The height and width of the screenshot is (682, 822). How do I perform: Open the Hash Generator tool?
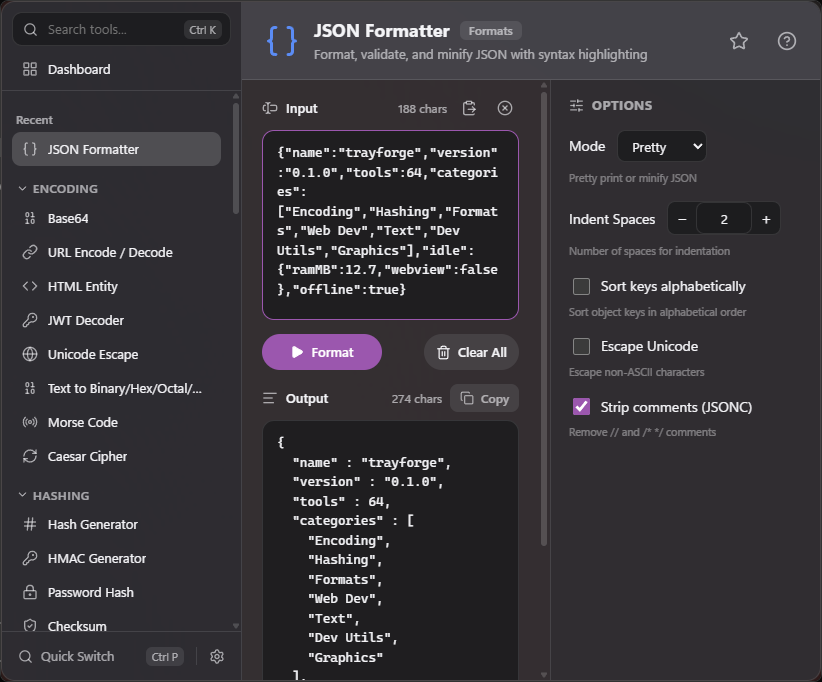point(116,524)
